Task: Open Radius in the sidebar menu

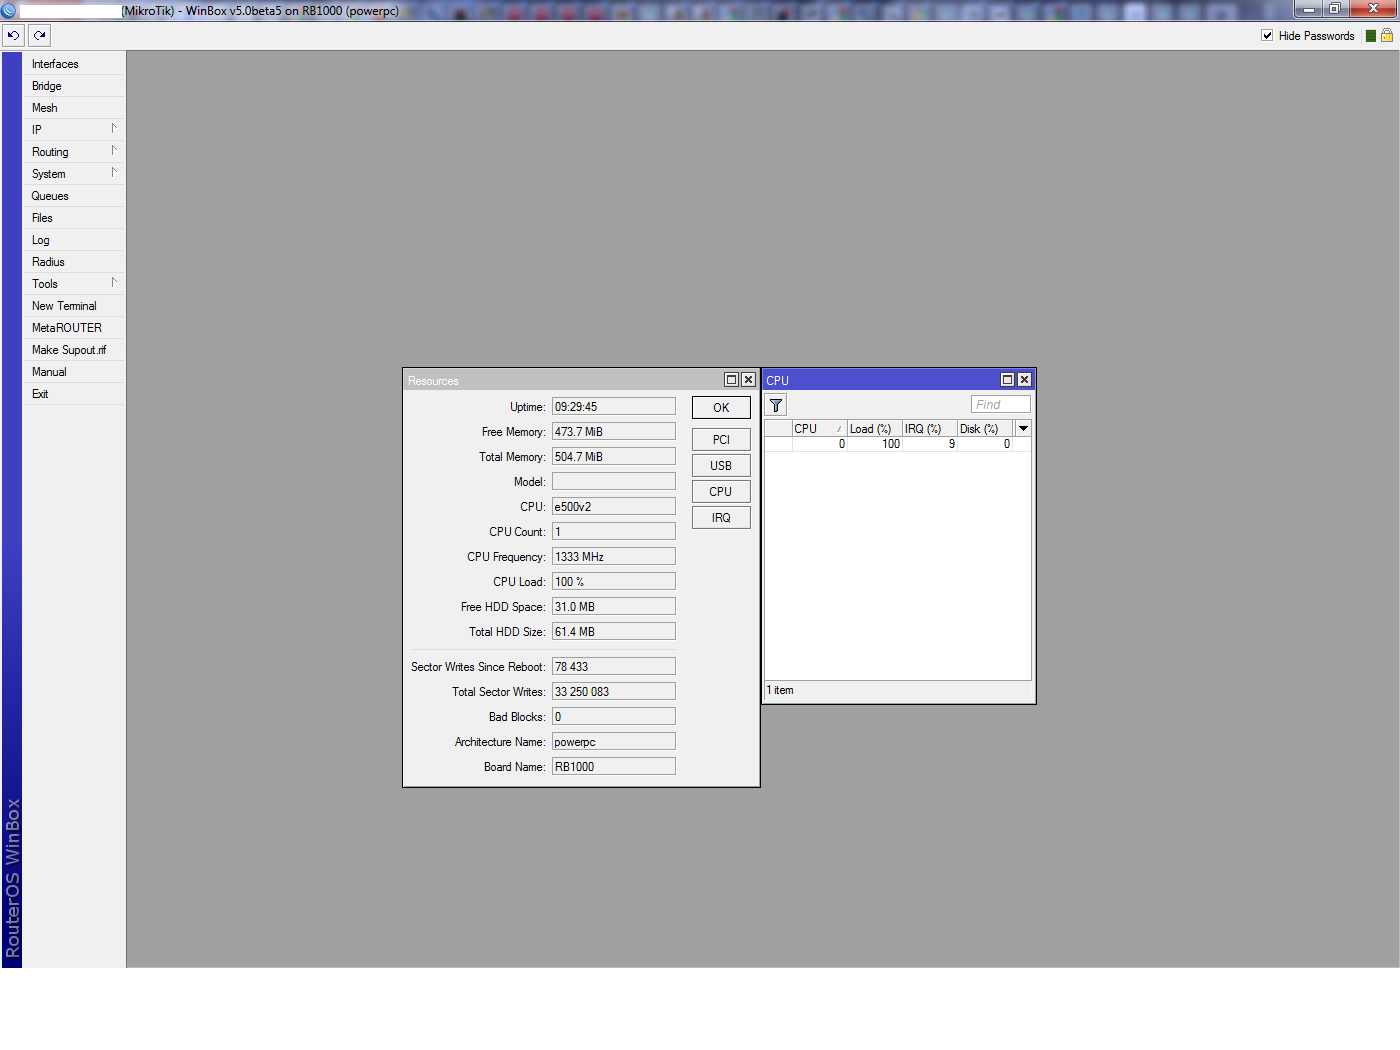Action: tap(75, 262)
